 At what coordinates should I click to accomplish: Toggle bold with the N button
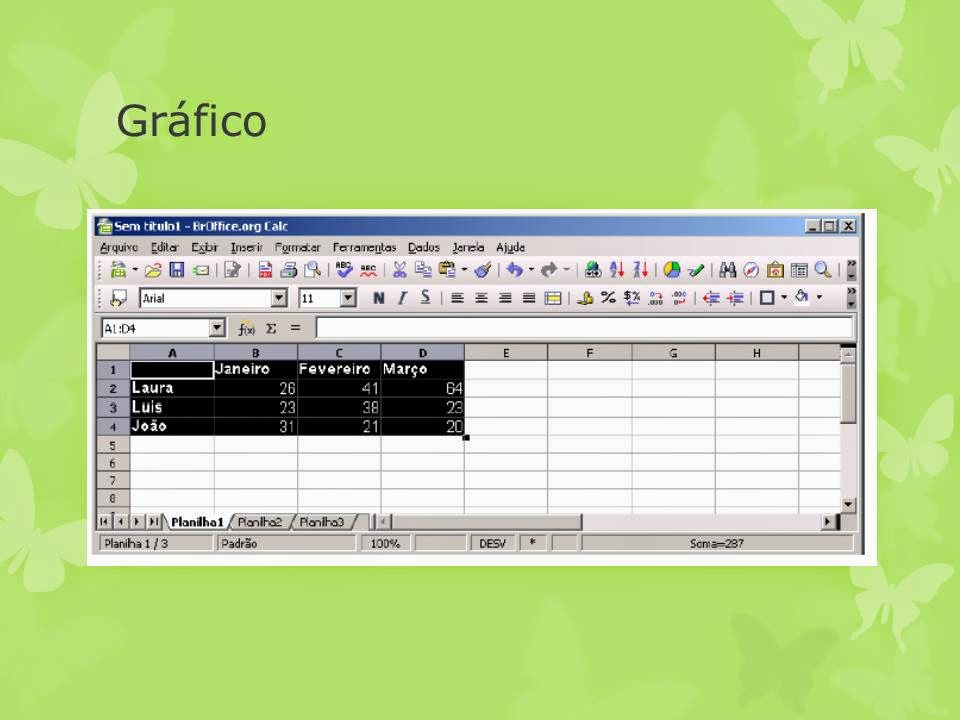(x=378, y=298)
